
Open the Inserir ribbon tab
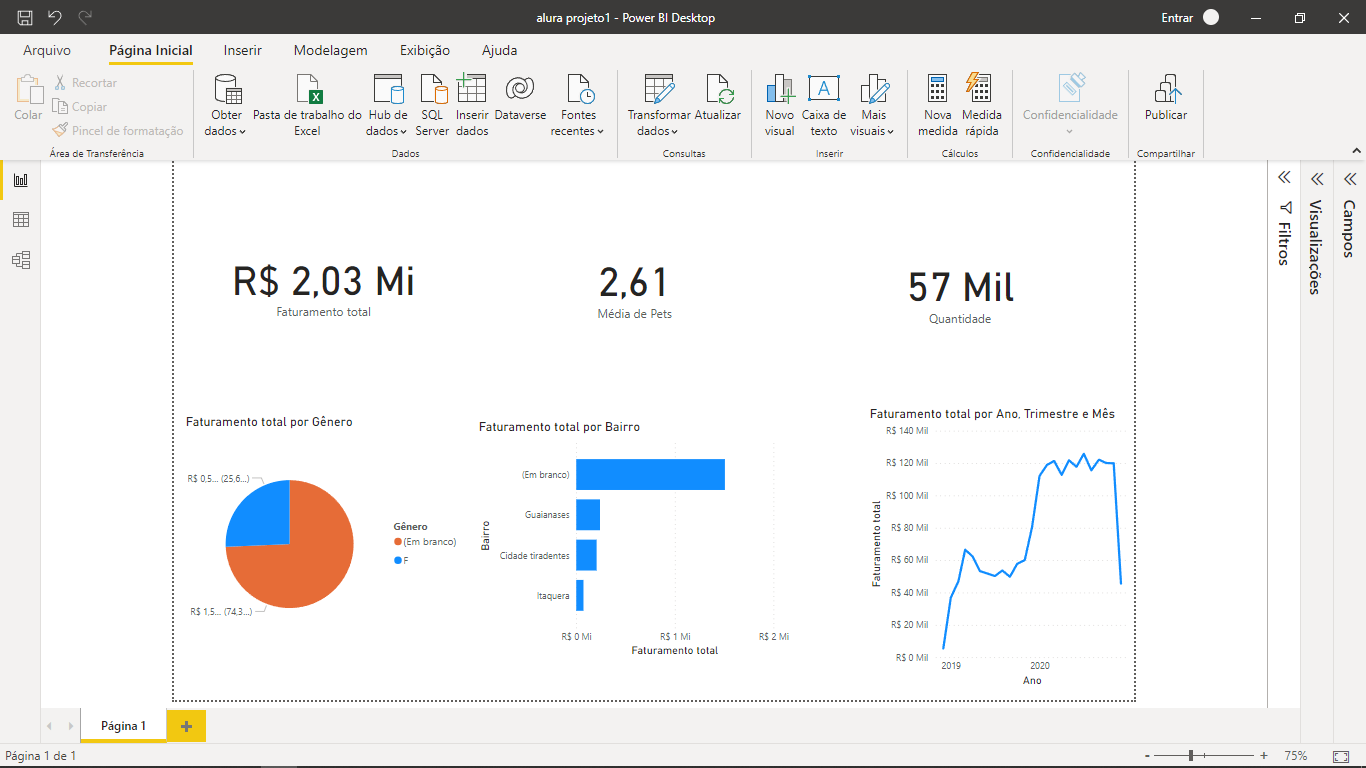point(243,50)
